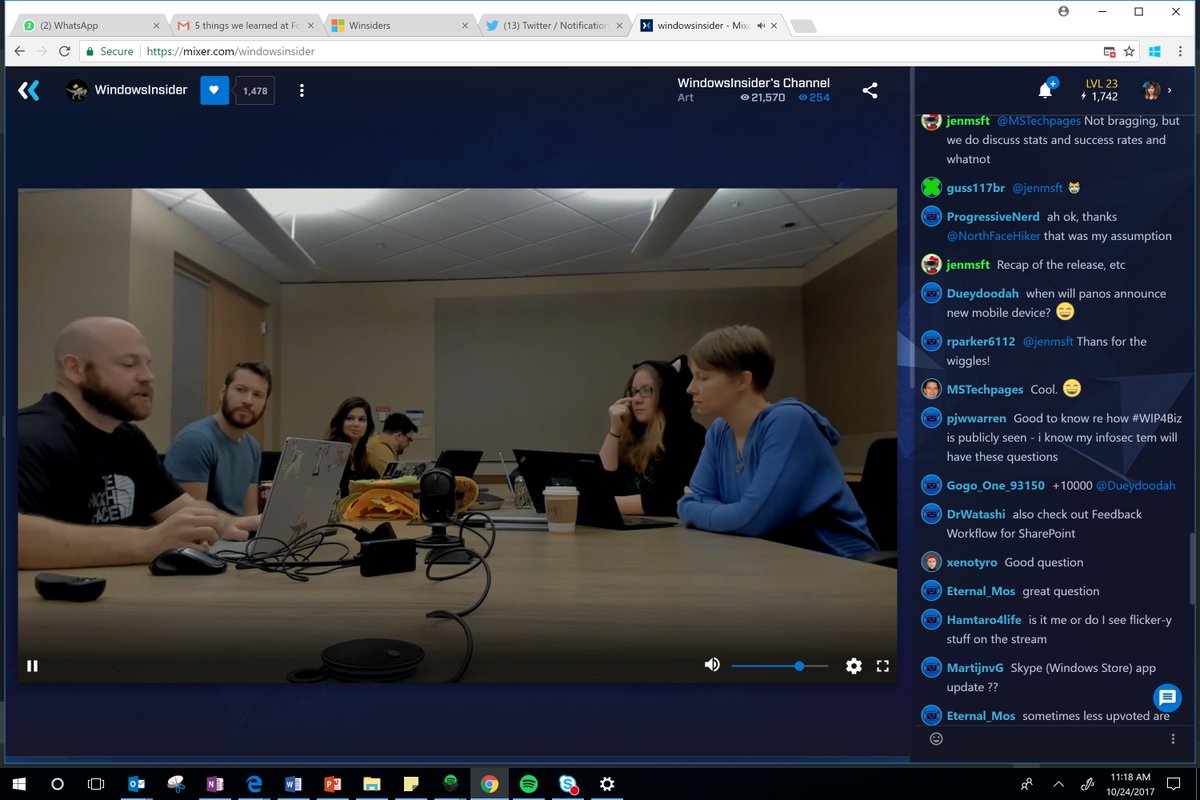The image size is (1200, 800).
Task: Click the speaker icon on the Mixer tab
Action: tap(761, 25)
